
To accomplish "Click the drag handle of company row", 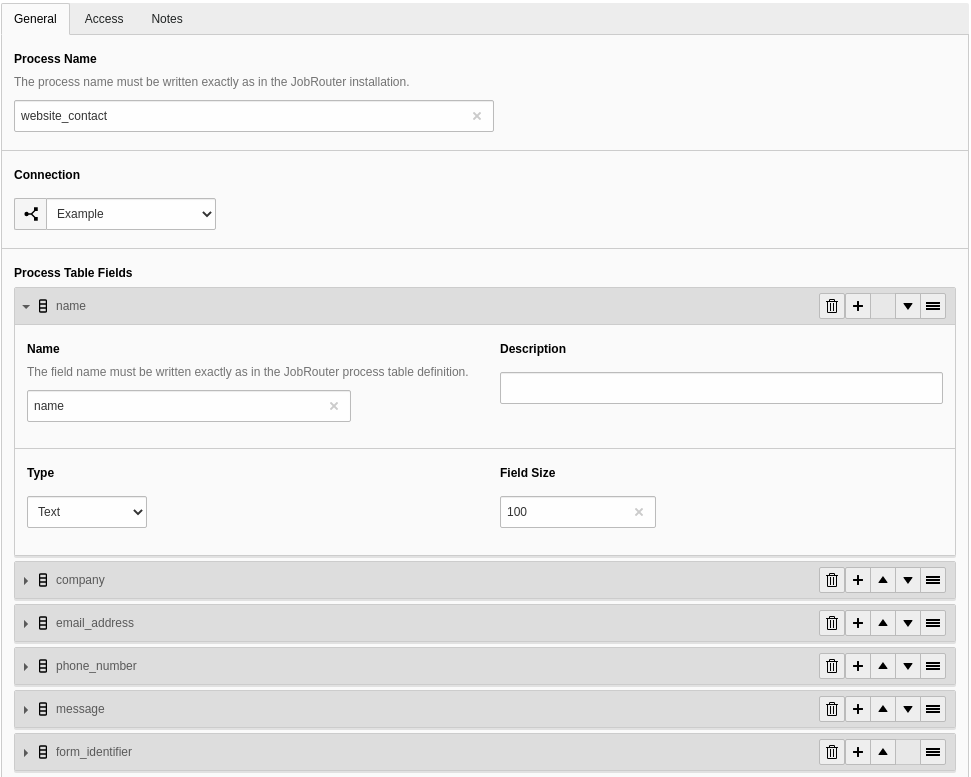I will click(x=933, y=580).
